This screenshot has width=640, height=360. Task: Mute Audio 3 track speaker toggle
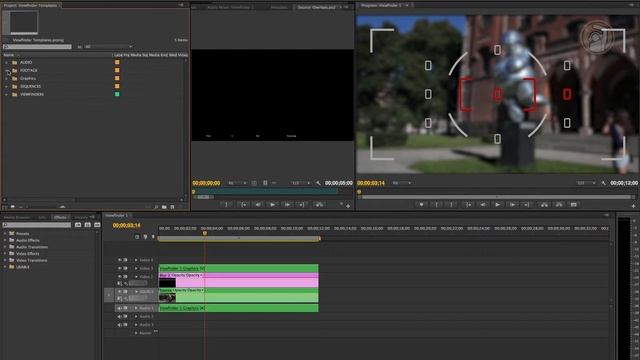(120, 325)
